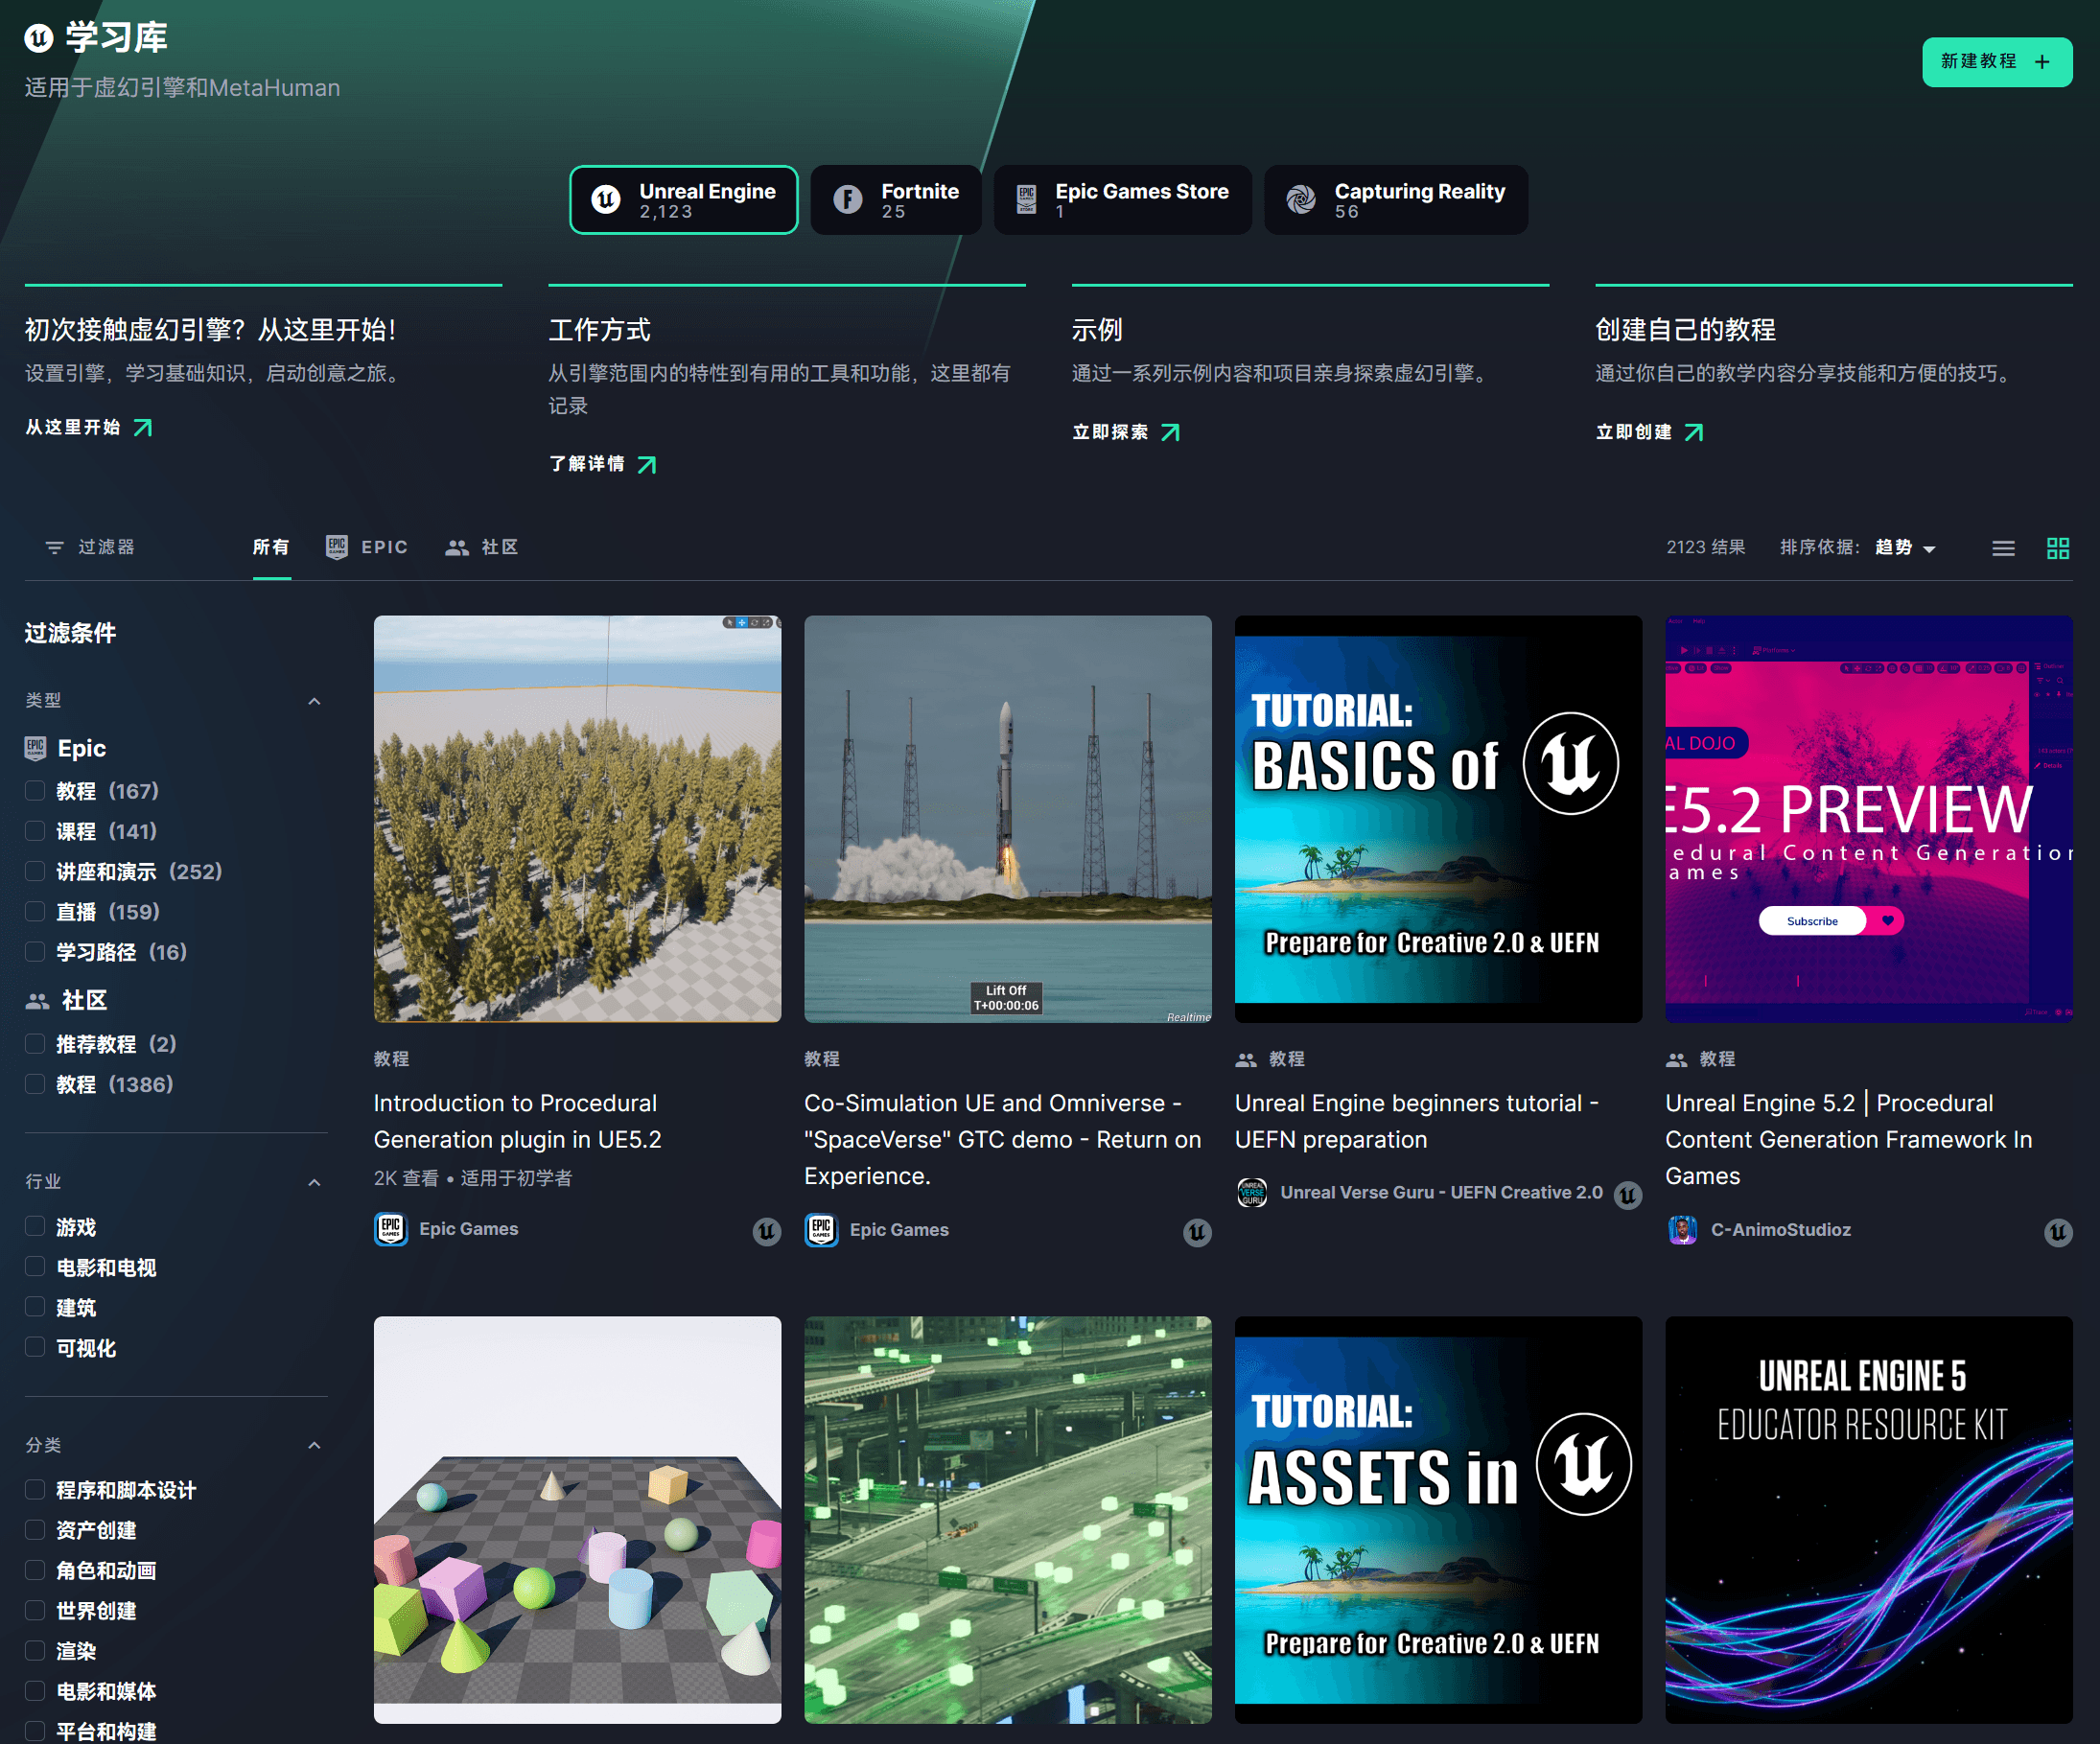Click Unreal Verse Guru author avatar
This screenshot has height=1744, width=2100.
click(1252, 1193)
